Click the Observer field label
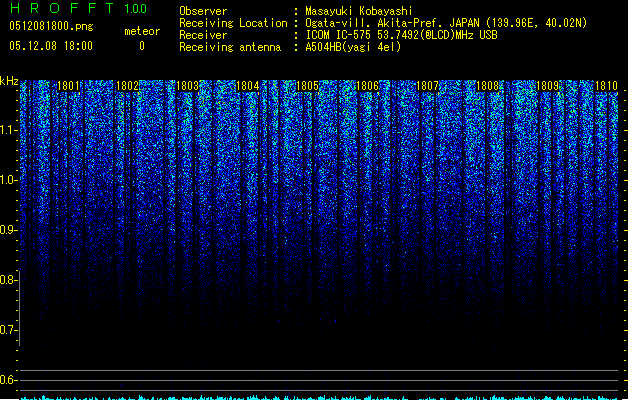The image size is (629, 400). [x=203, y=11]
